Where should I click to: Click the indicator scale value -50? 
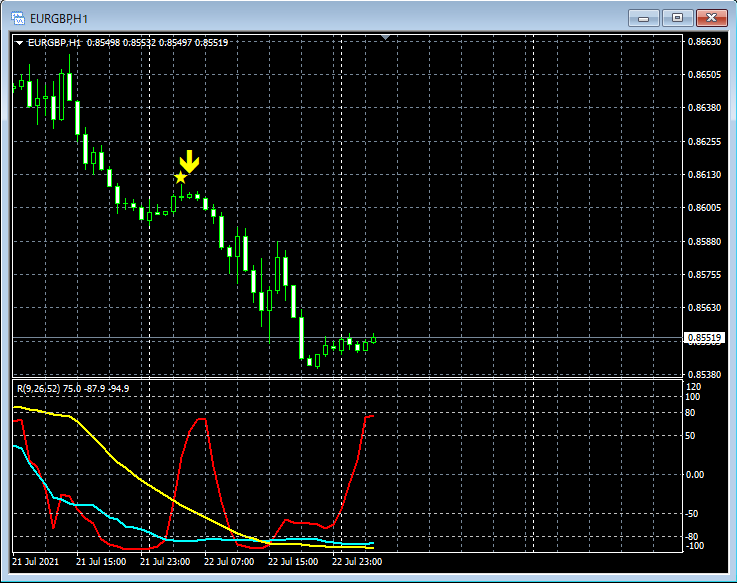click(691, 513)
